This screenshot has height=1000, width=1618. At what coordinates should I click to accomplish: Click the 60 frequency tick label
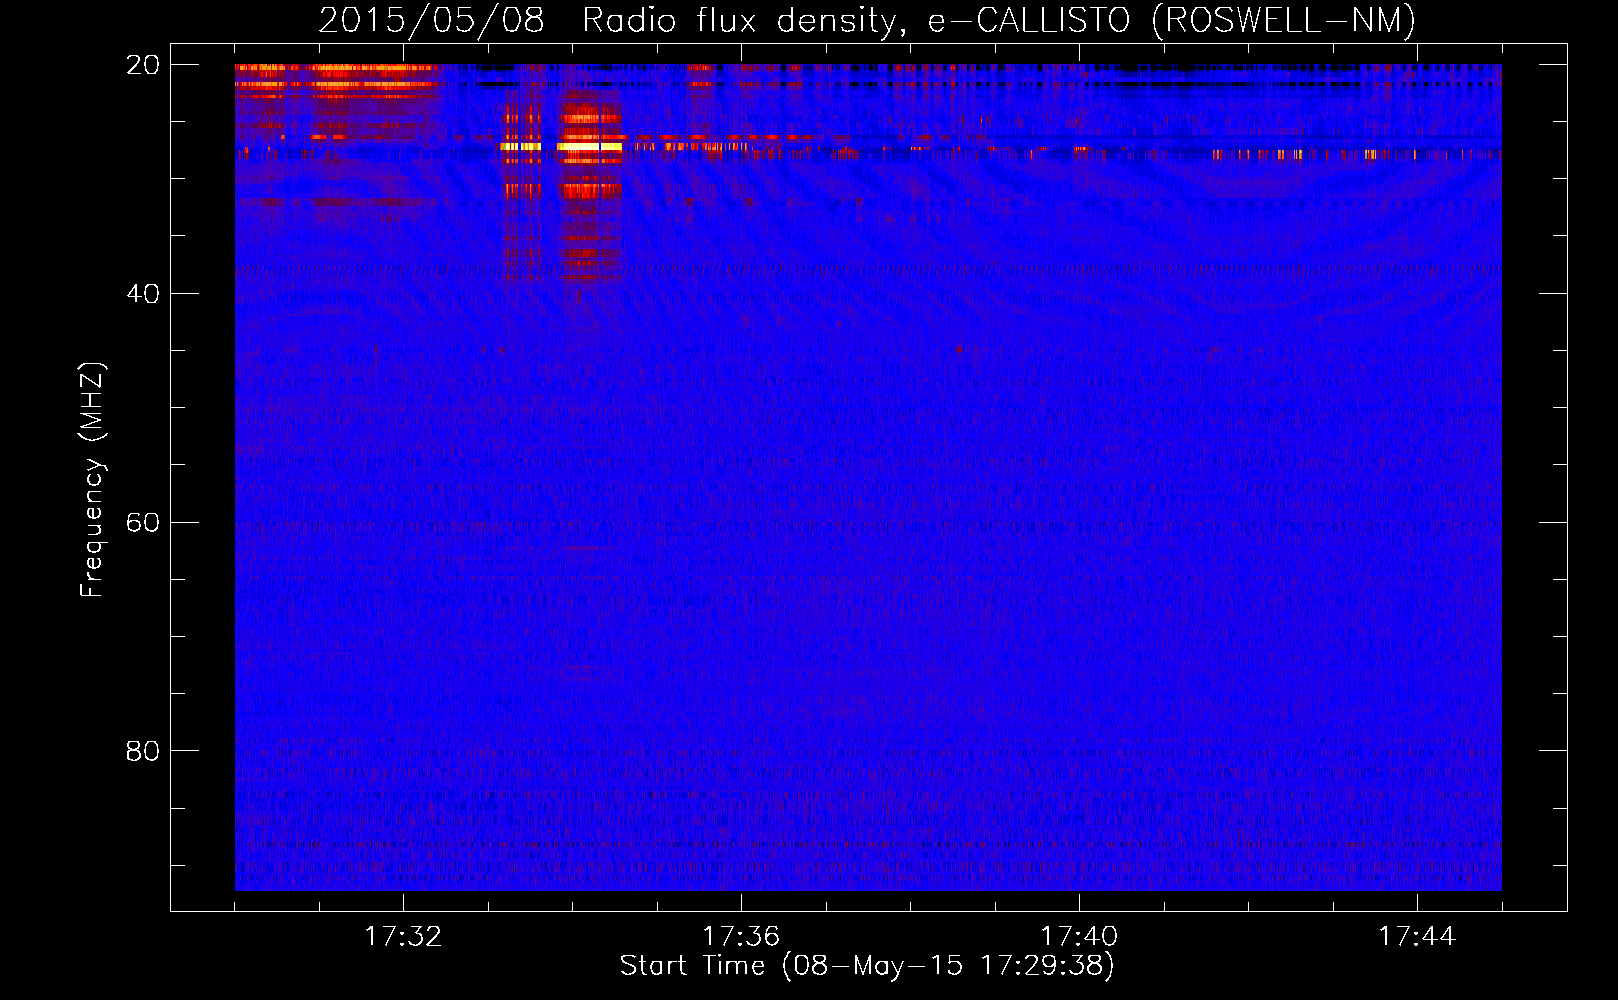pos(142,523)
